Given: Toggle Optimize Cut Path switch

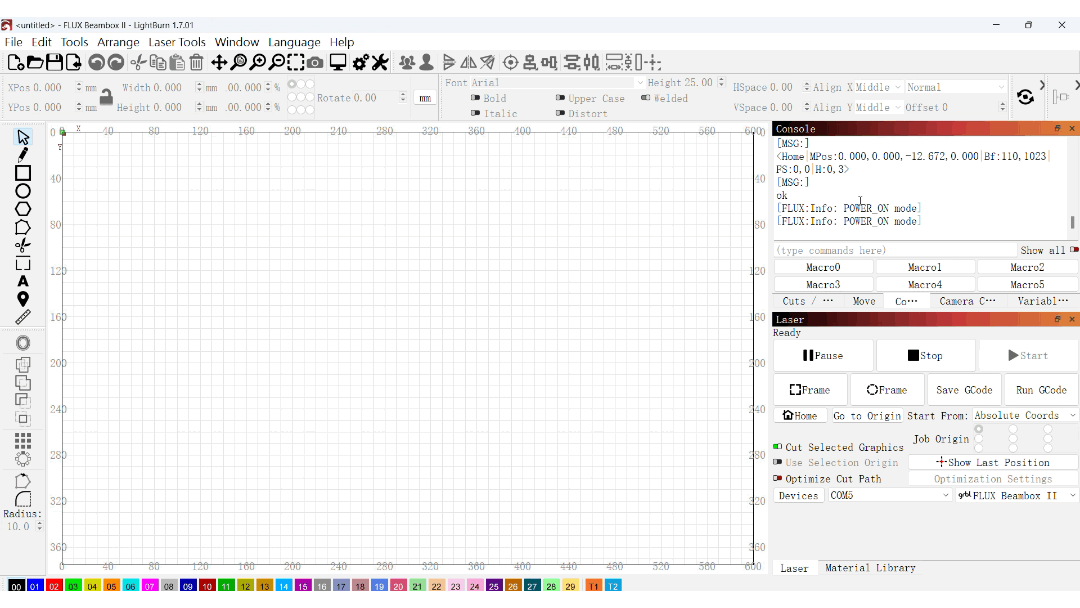Looking at the screenshot, I should [x=778, y=478].
